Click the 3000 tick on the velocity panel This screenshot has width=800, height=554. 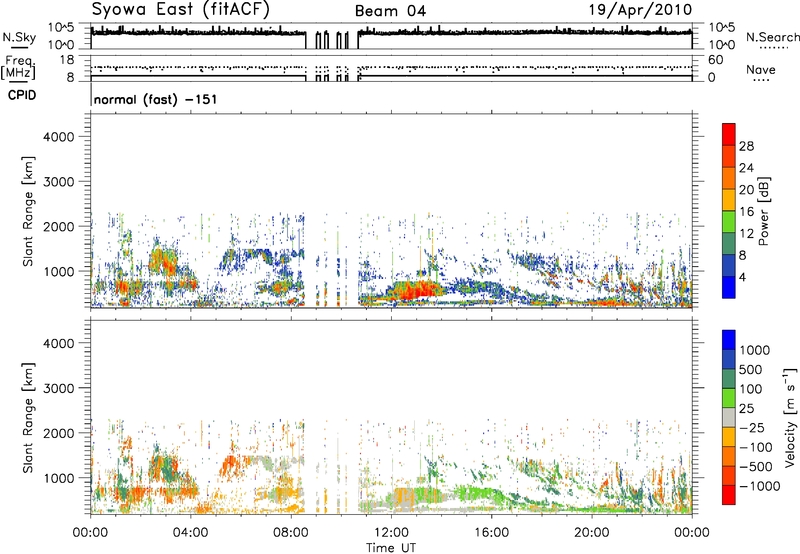pyautogui.click(x=59, y=388)
